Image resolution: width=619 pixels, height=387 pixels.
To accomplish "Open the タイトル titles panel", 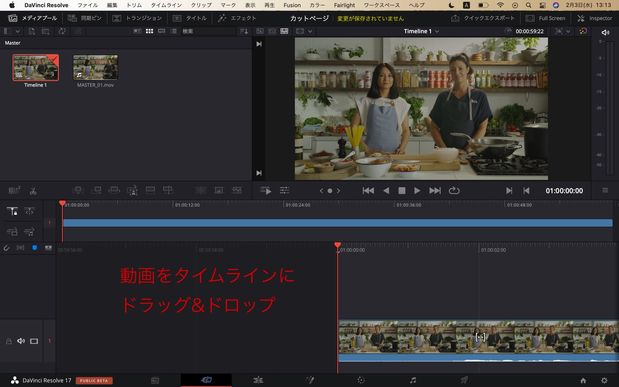I will pyautogui.click(x=190, y=18).
